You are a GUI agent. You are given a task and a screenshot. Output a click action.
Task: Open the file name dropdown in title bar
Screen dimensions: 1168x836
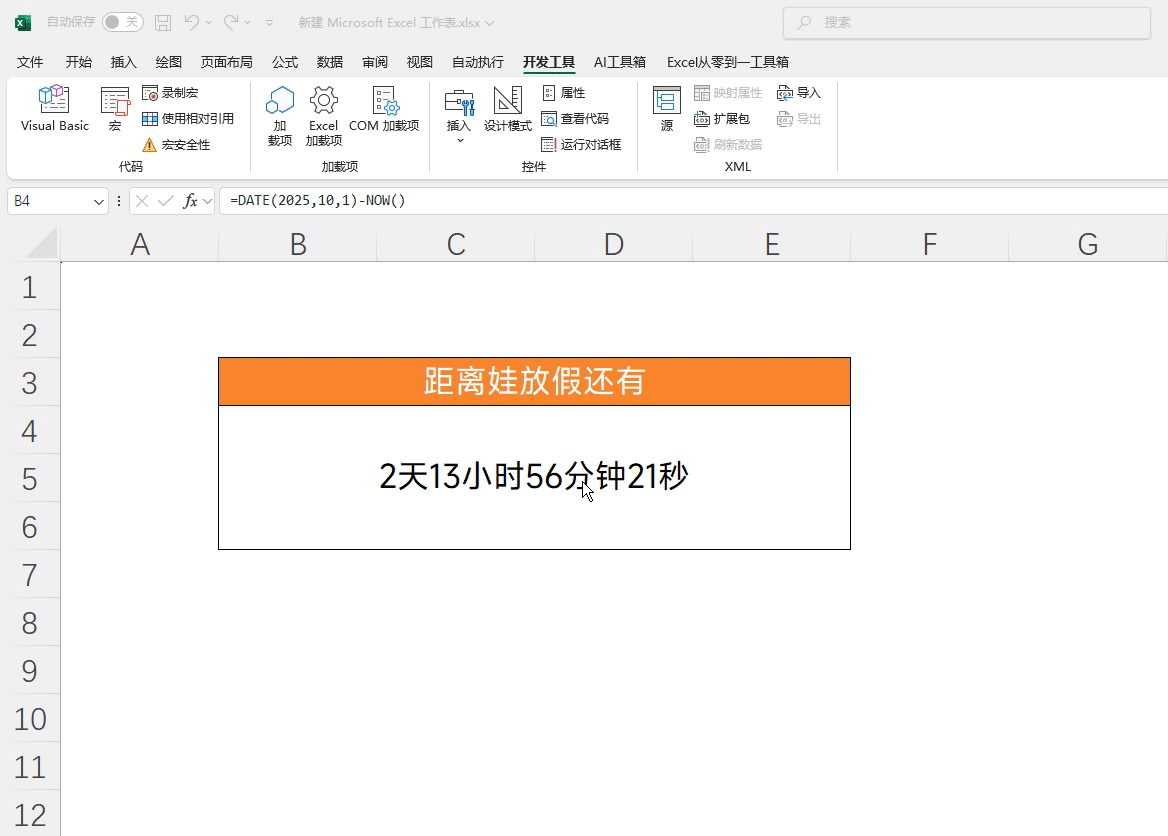489,23
